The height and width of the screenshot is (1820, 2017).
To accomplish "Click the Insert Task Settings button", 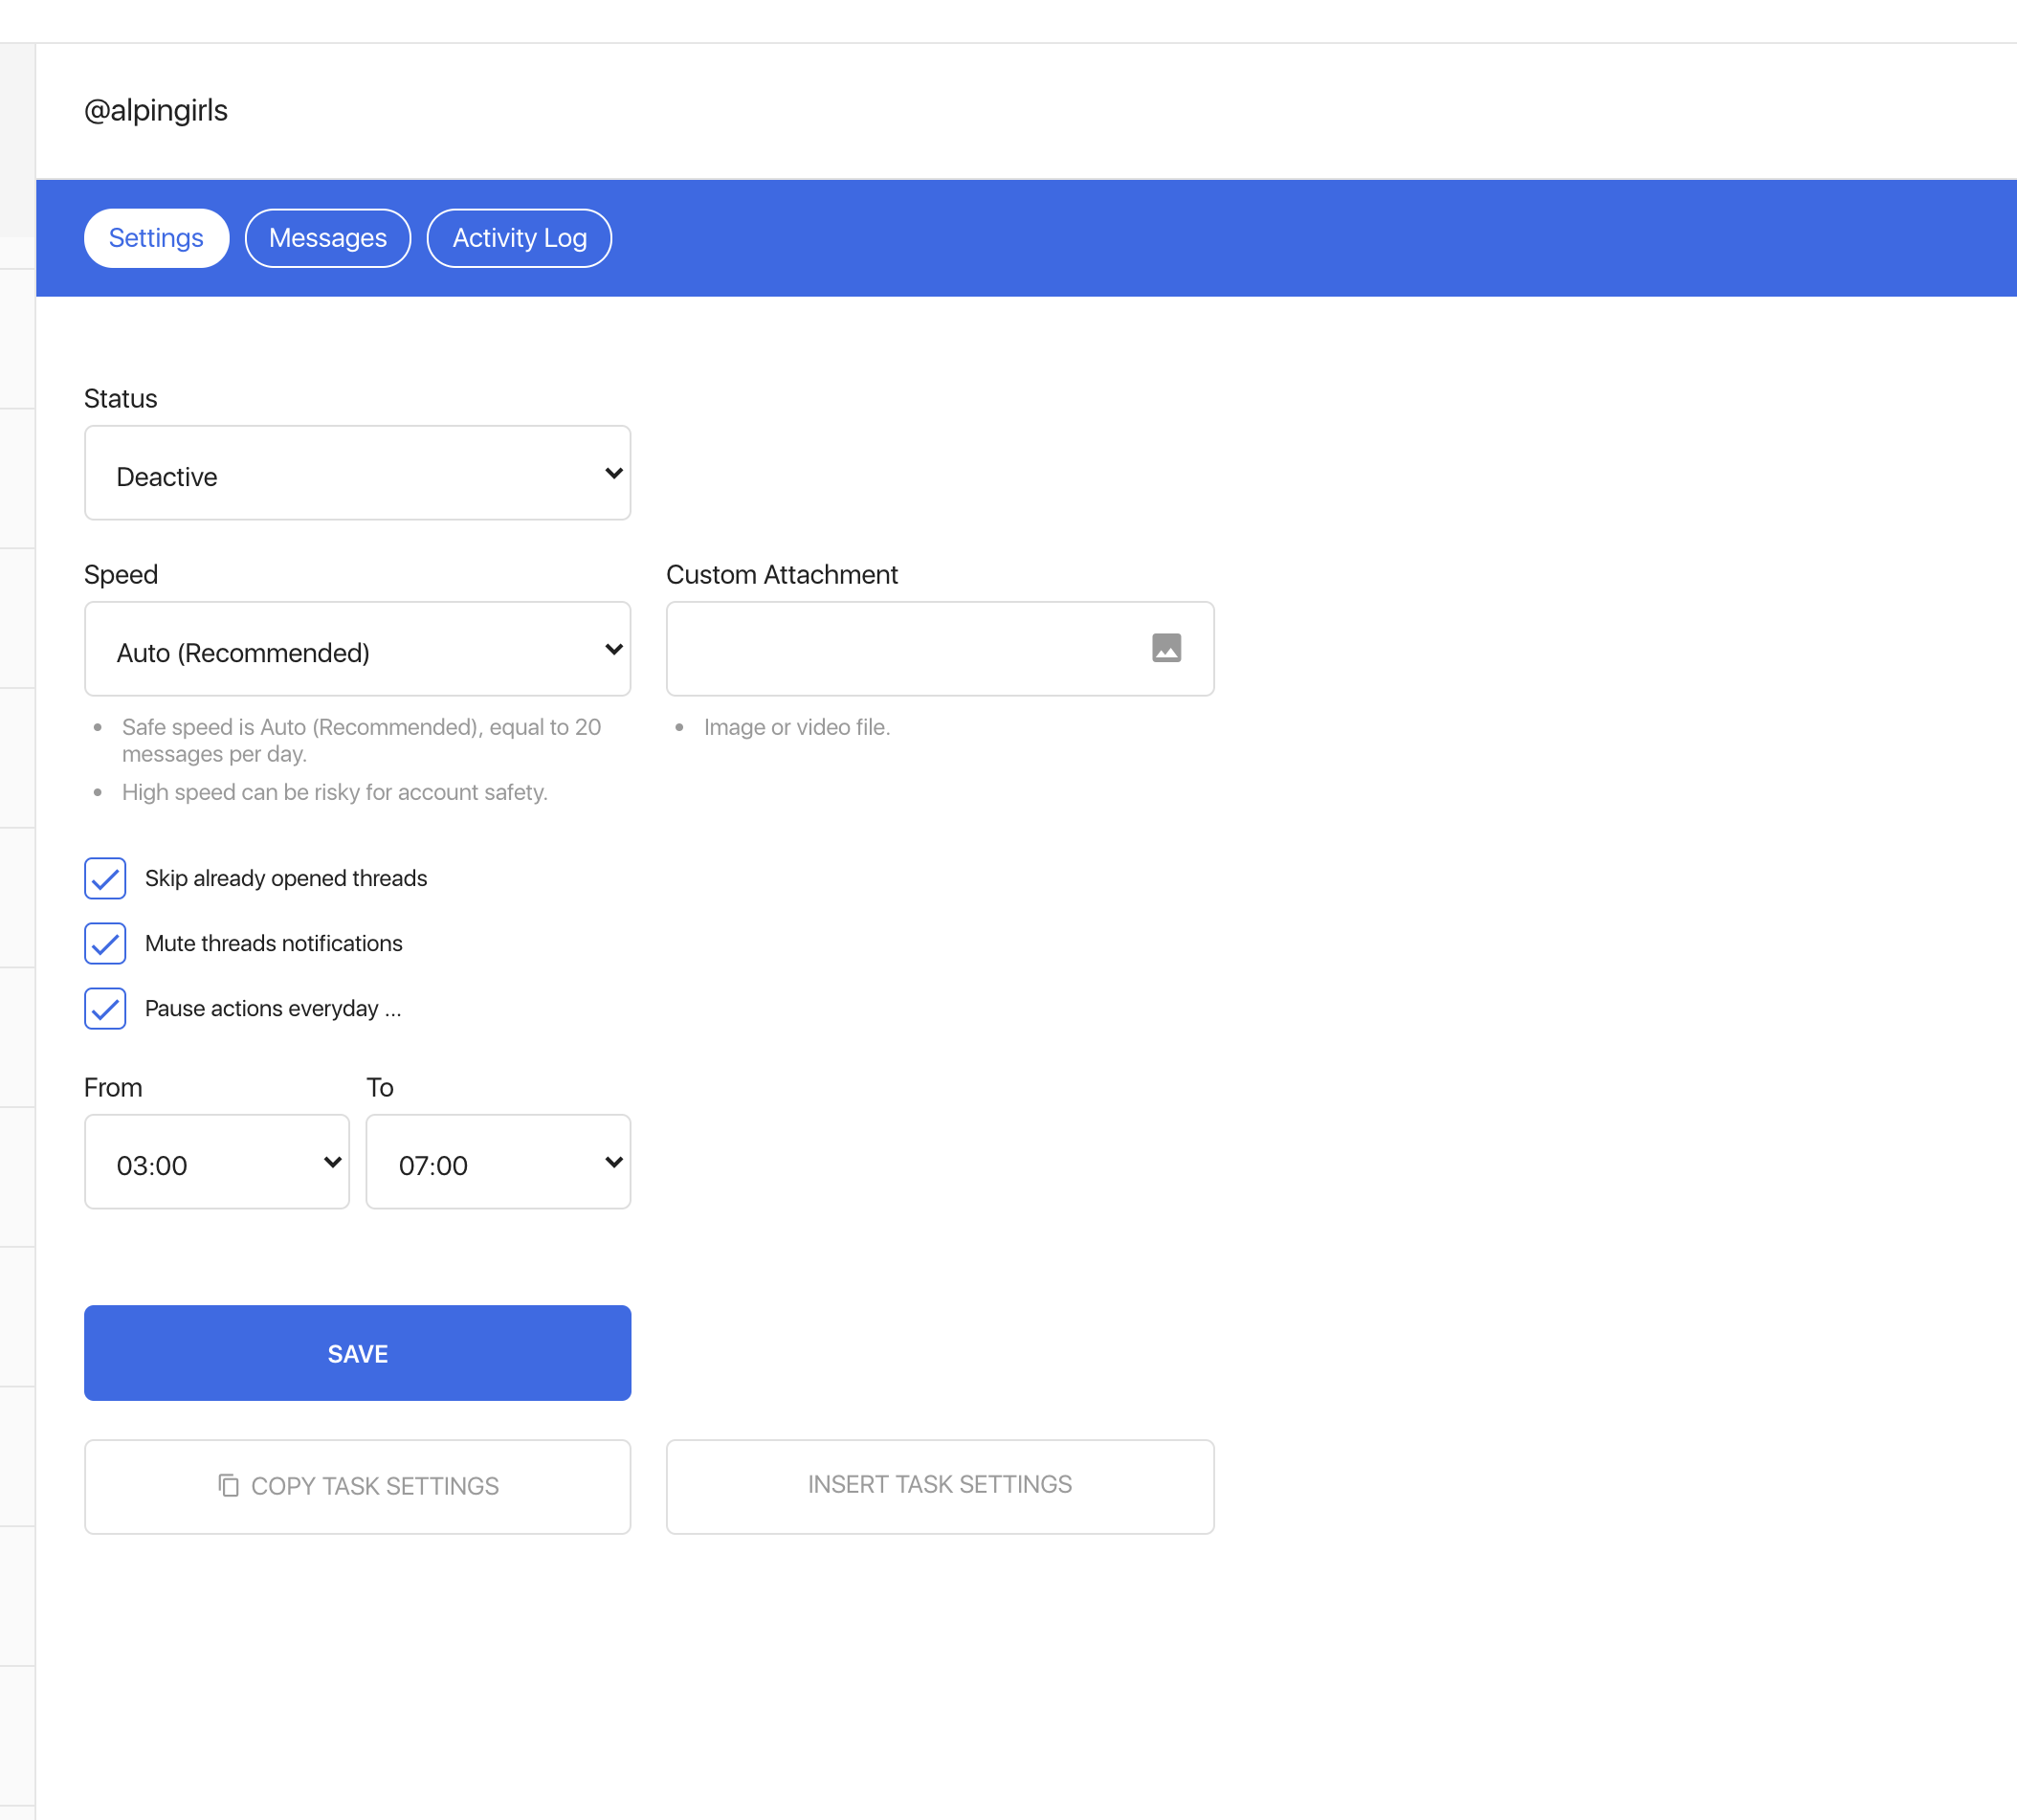I will click(939, 1485).
